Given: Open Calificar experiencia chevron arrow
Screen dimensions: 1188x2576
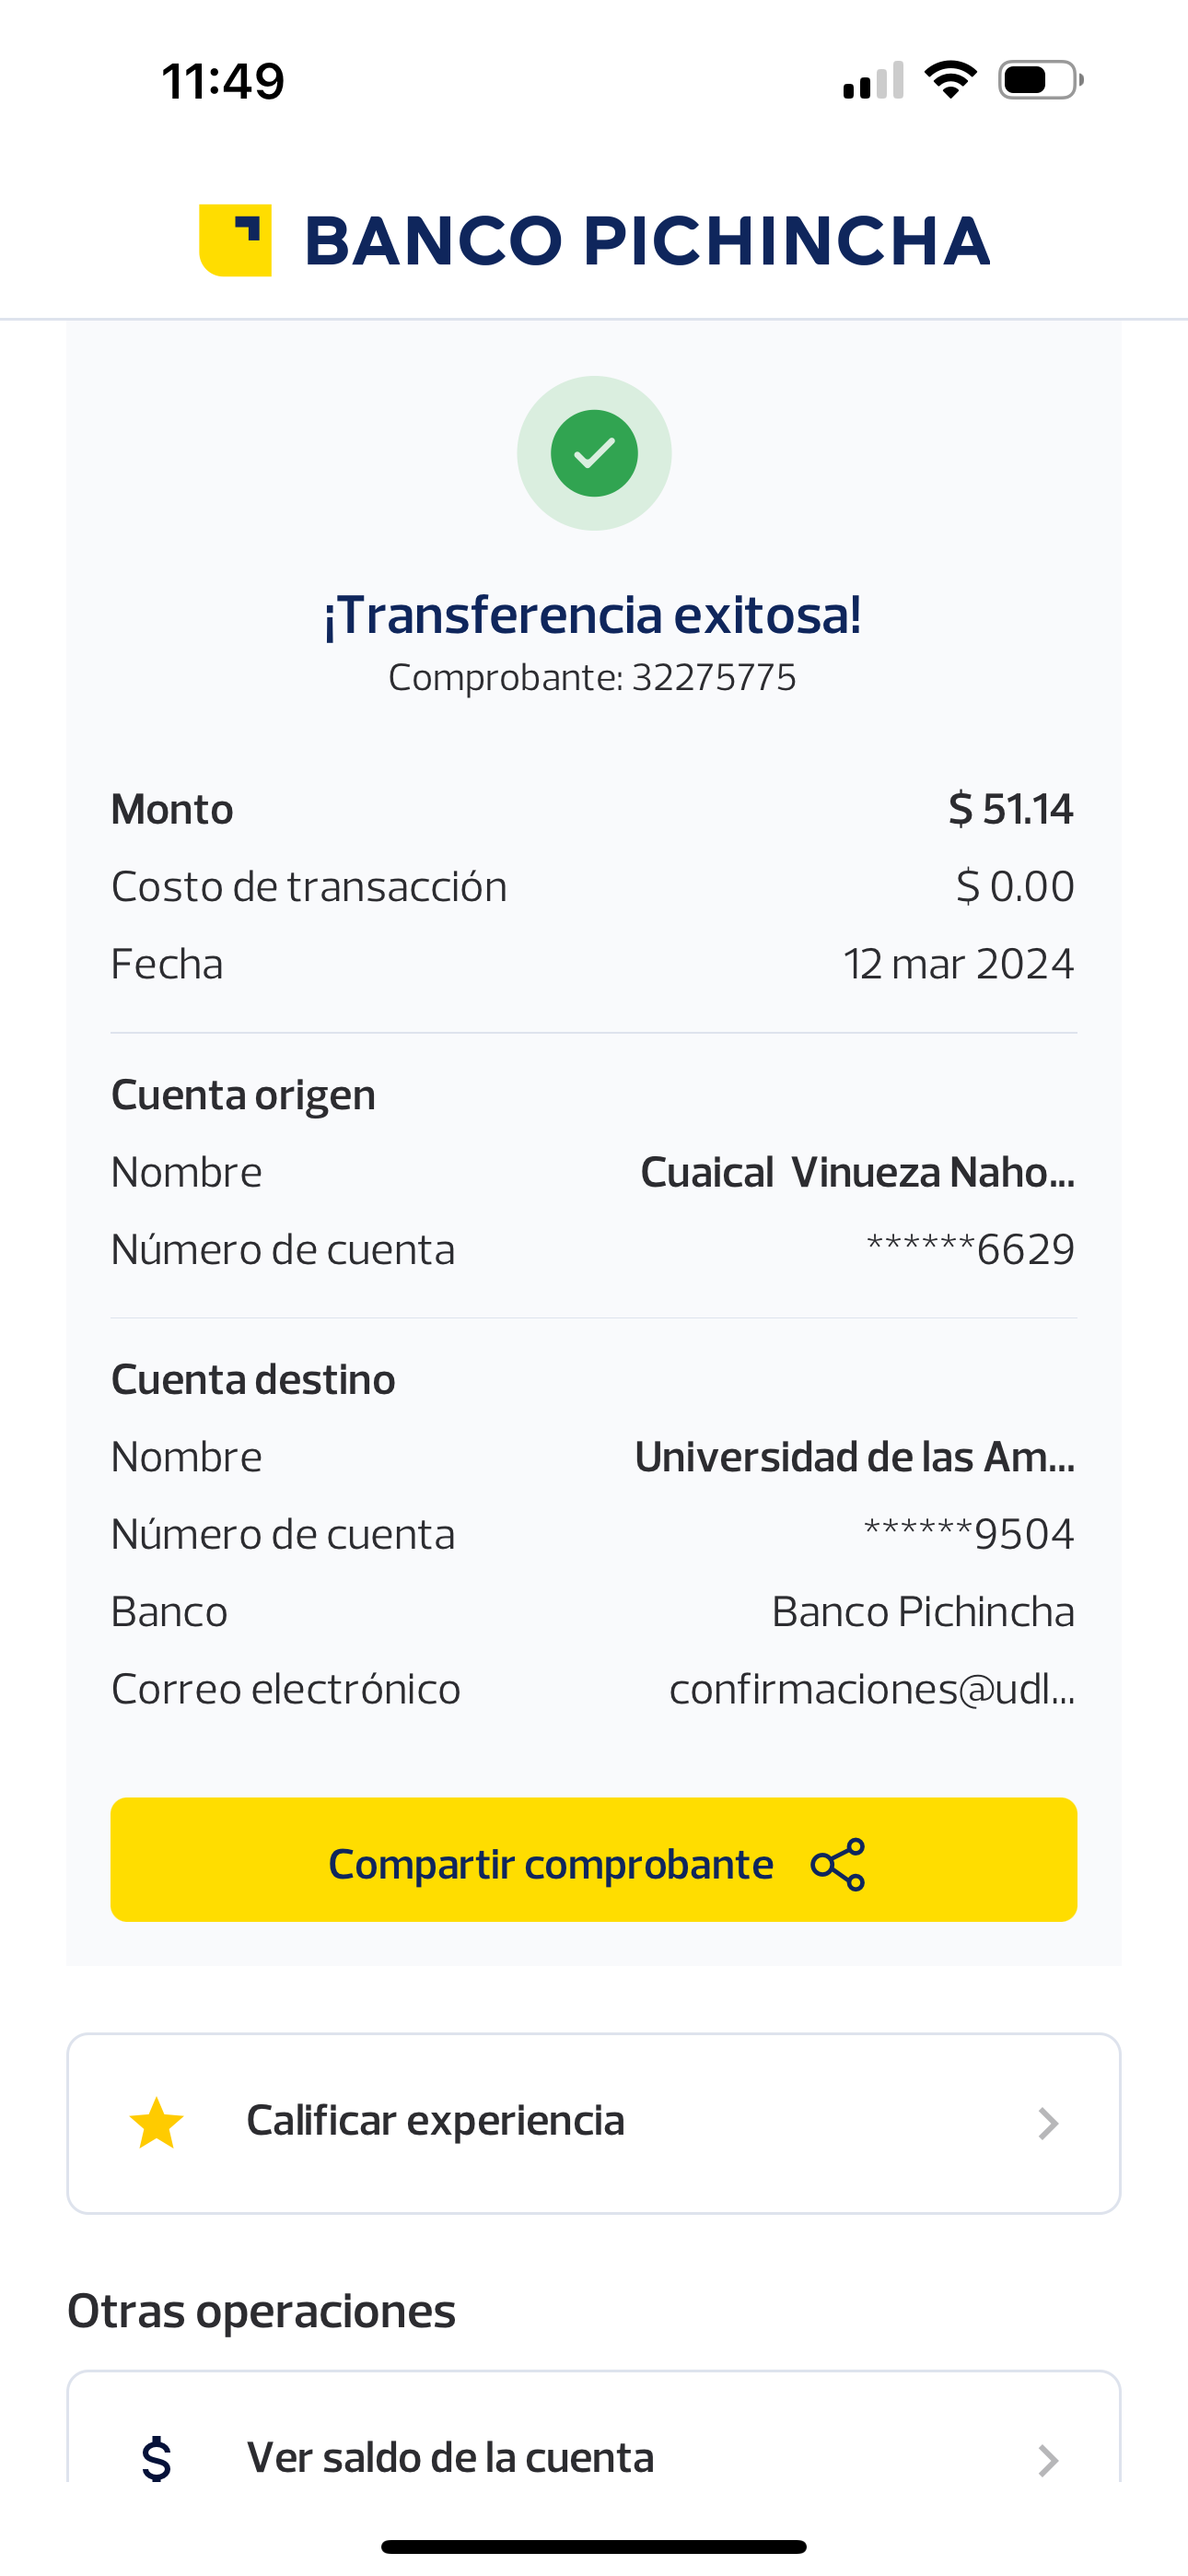Looking at the screenshot, I should click(1047, 2123).
